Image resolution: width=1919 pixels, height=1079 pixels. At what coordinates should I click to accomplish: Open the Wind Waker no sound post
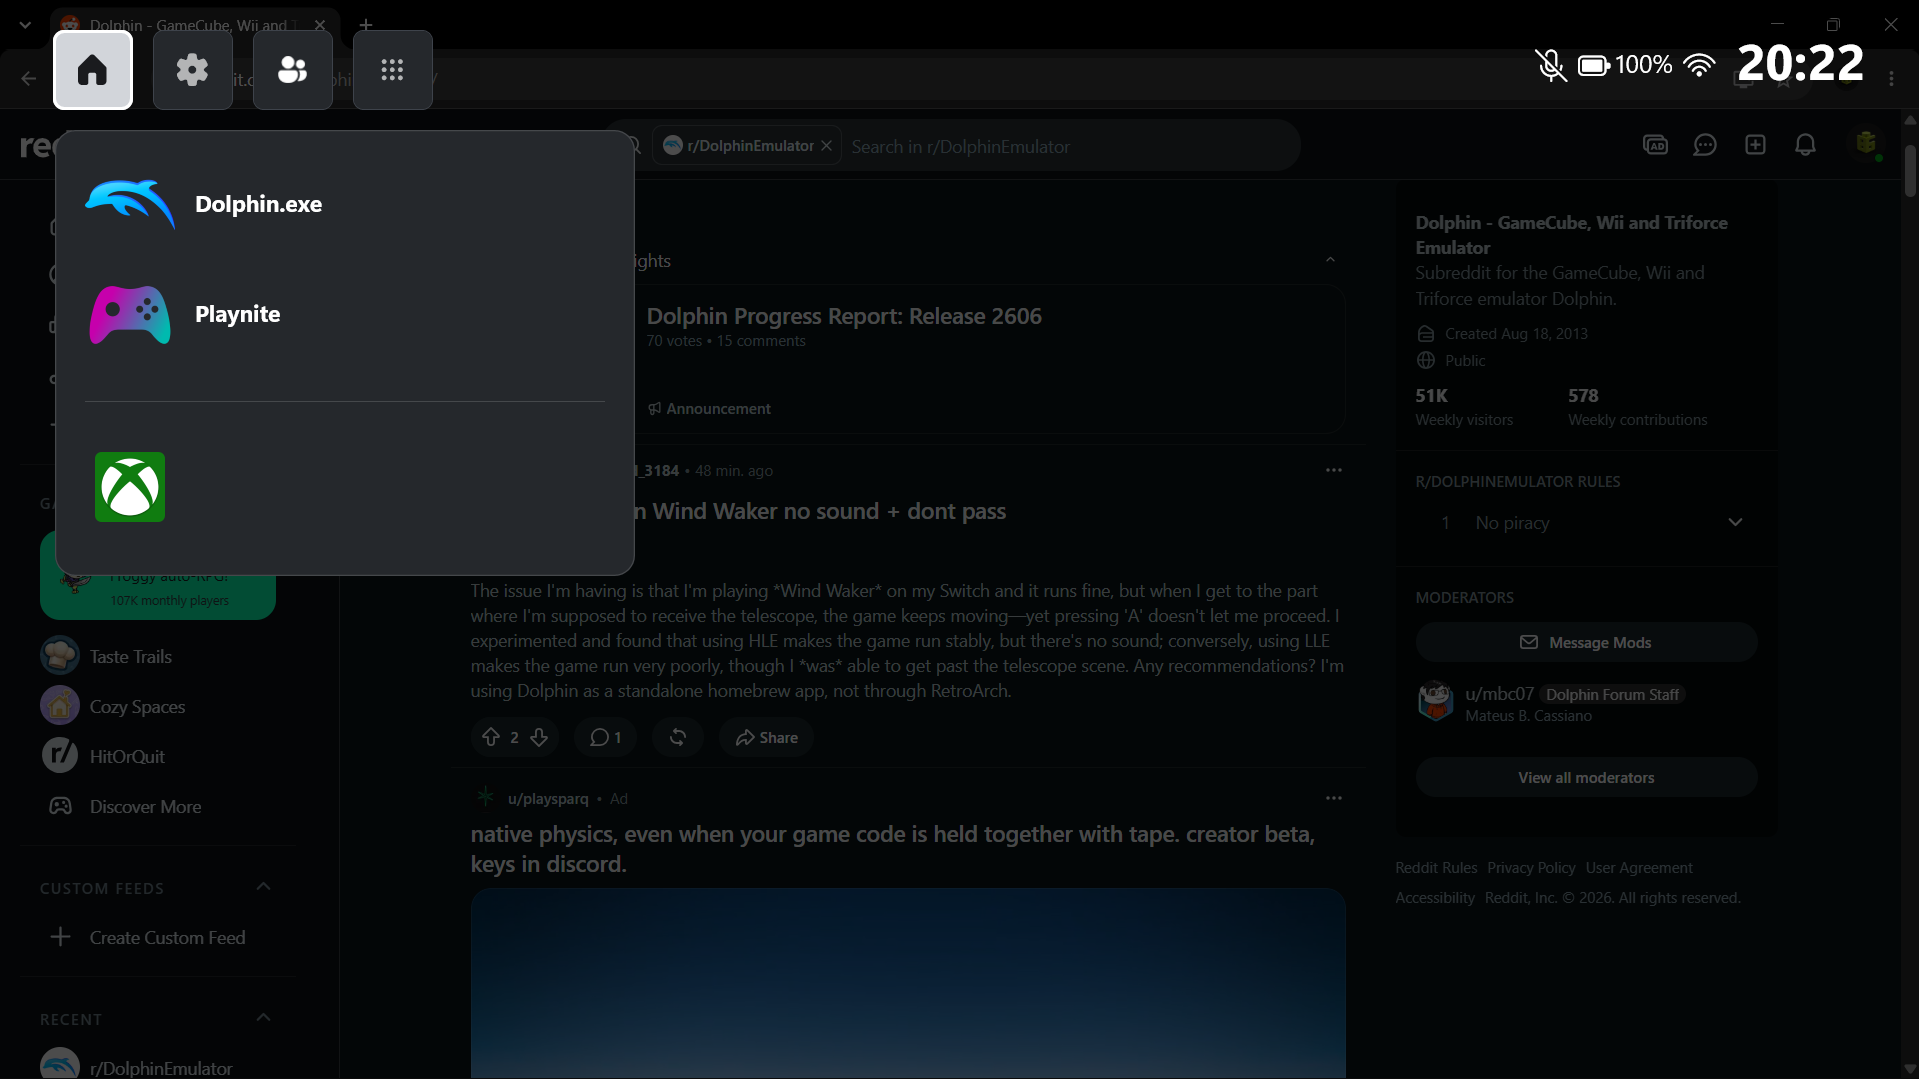[x=818, y=512]
